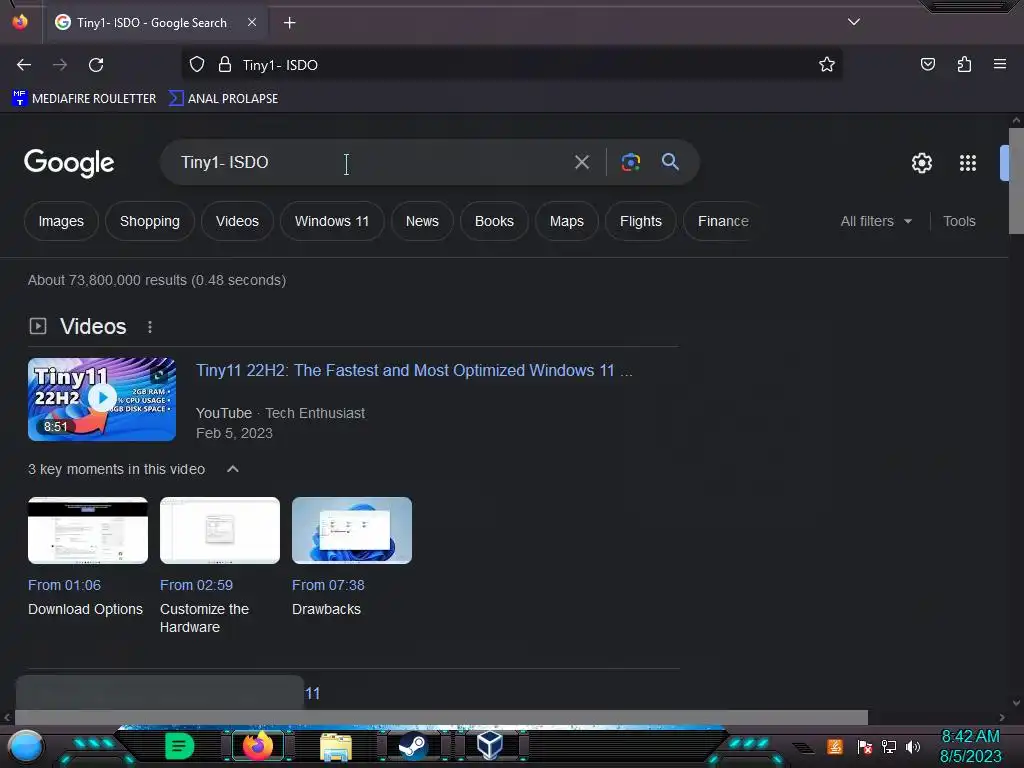Submit search with magnifier icon
The image size is (1024, 768).
click(x=670, y=161)
